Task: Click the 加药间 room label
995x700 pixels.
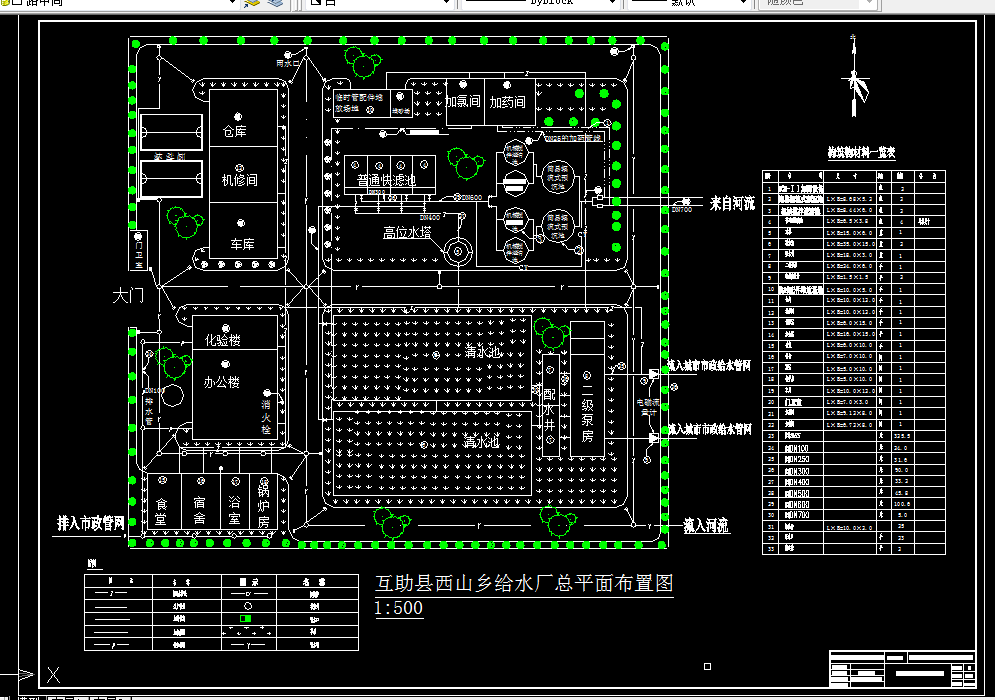Action: pos(507,102)
